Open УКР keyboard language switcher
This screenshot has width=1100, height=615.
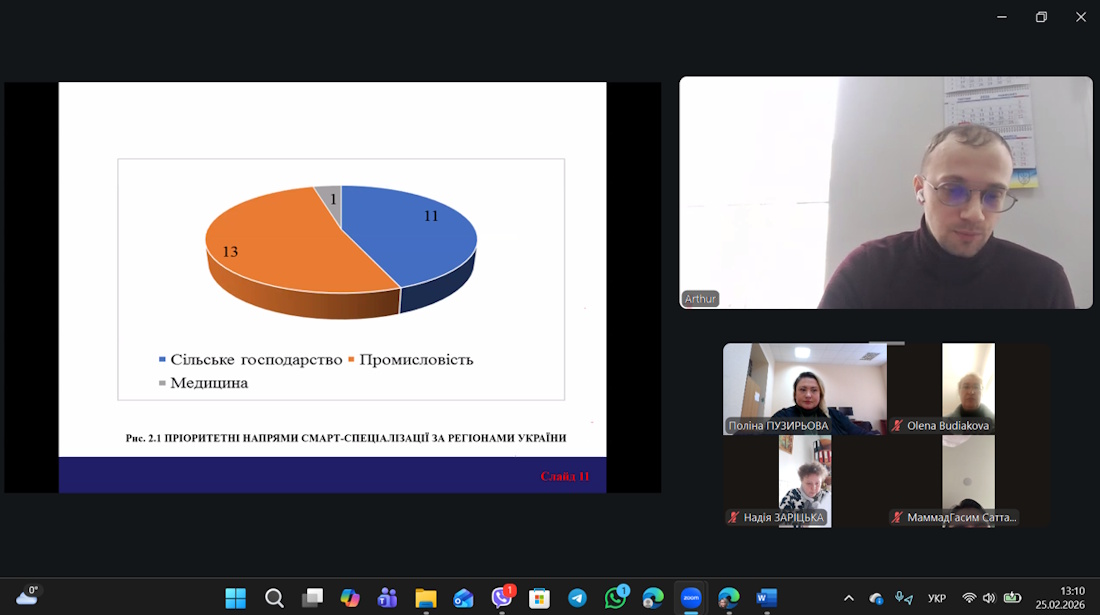tap(937, 598)
